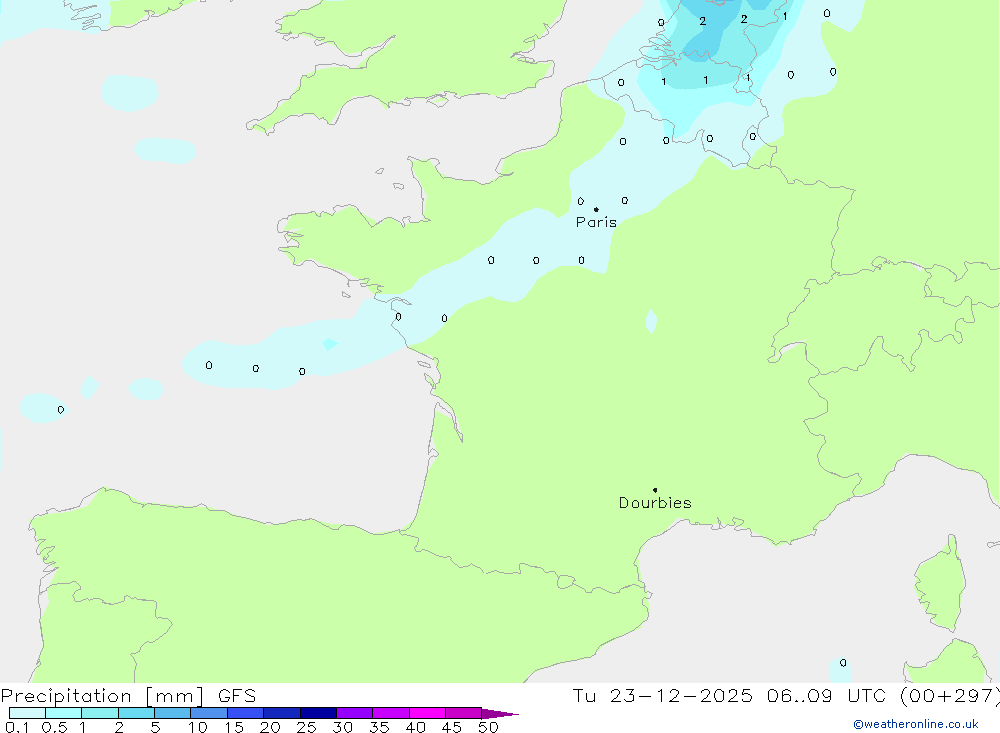The width and height of the screenshot is (1000, 733).
Task: Pick the 15–20 mm legend swatch
Action: click(x=246, y=713)
